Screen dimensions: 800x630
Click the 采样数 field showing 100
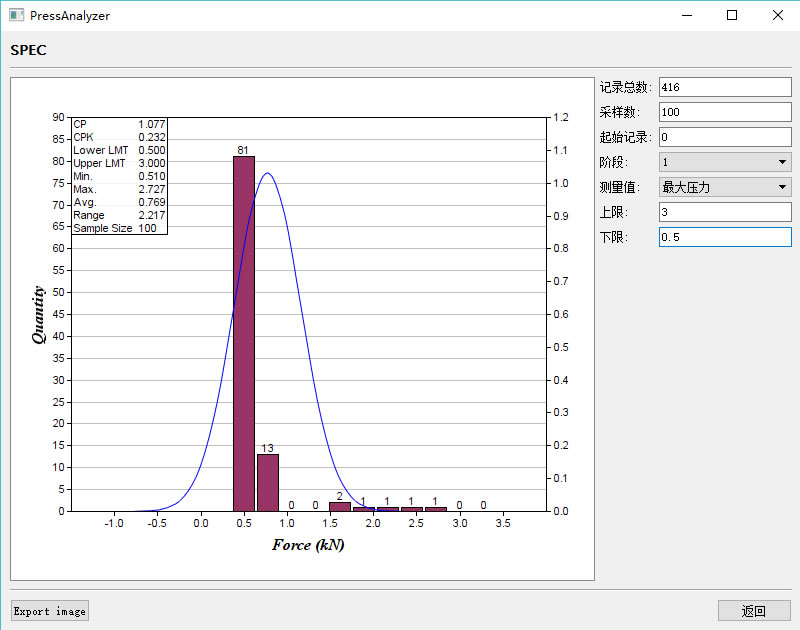point(725,112)
